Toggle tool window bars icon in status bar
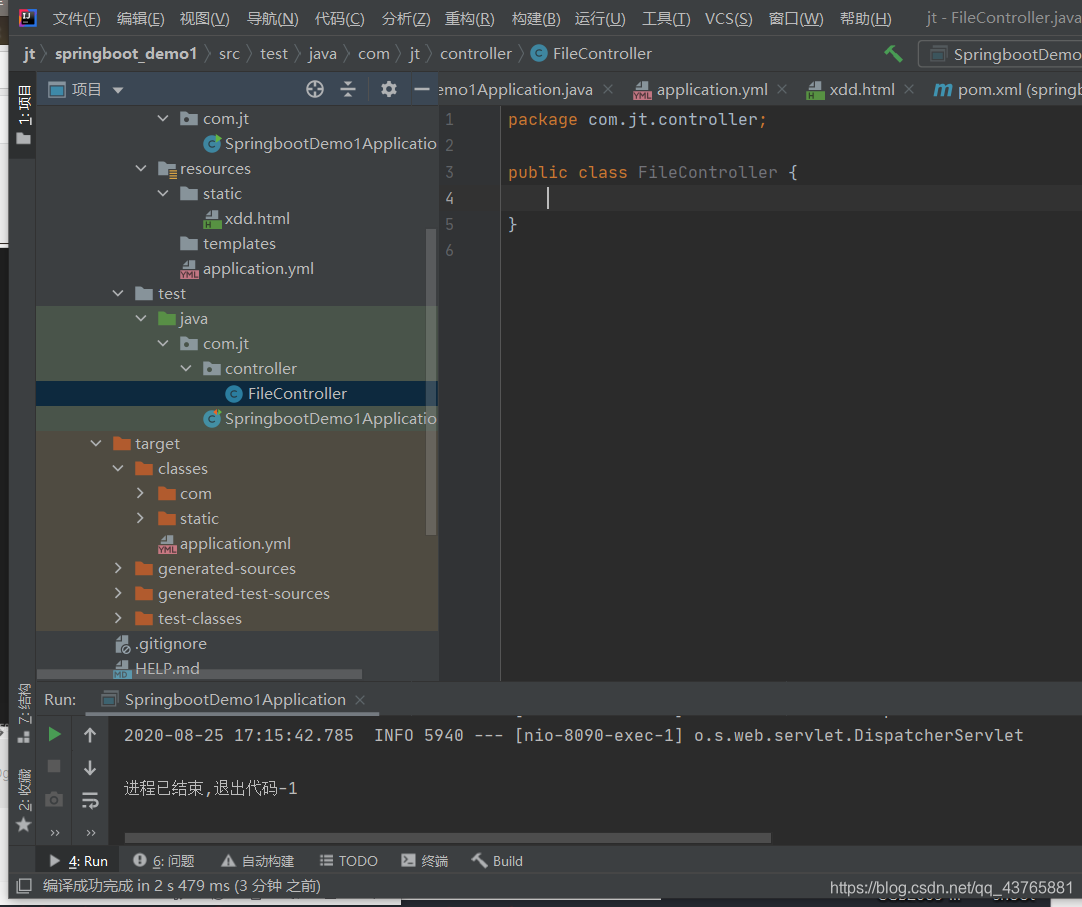The height and width of the screenshot is (907, 1082). [24, 886]
